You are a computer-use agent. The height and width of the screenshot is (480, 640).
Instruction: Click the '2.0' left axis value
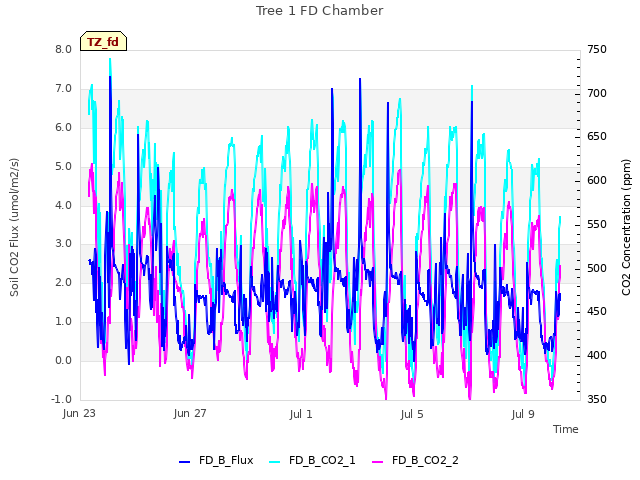click(63, 282)
